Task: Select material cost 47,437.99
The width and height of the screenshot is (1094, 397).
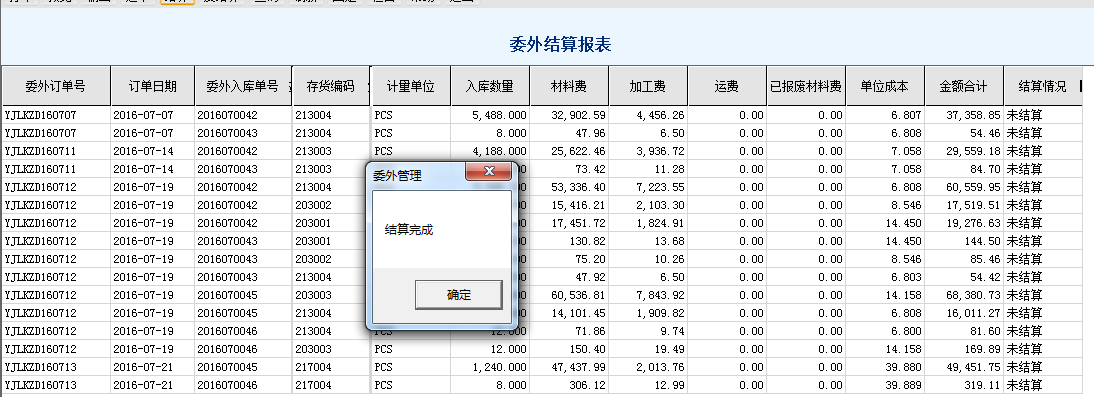Action: click(x=569, y=368)
